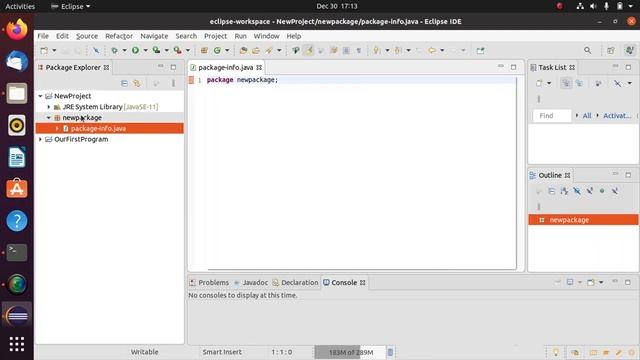Click the green Run toolbar button
Screen dimensions: 640x360
[135, 50]
